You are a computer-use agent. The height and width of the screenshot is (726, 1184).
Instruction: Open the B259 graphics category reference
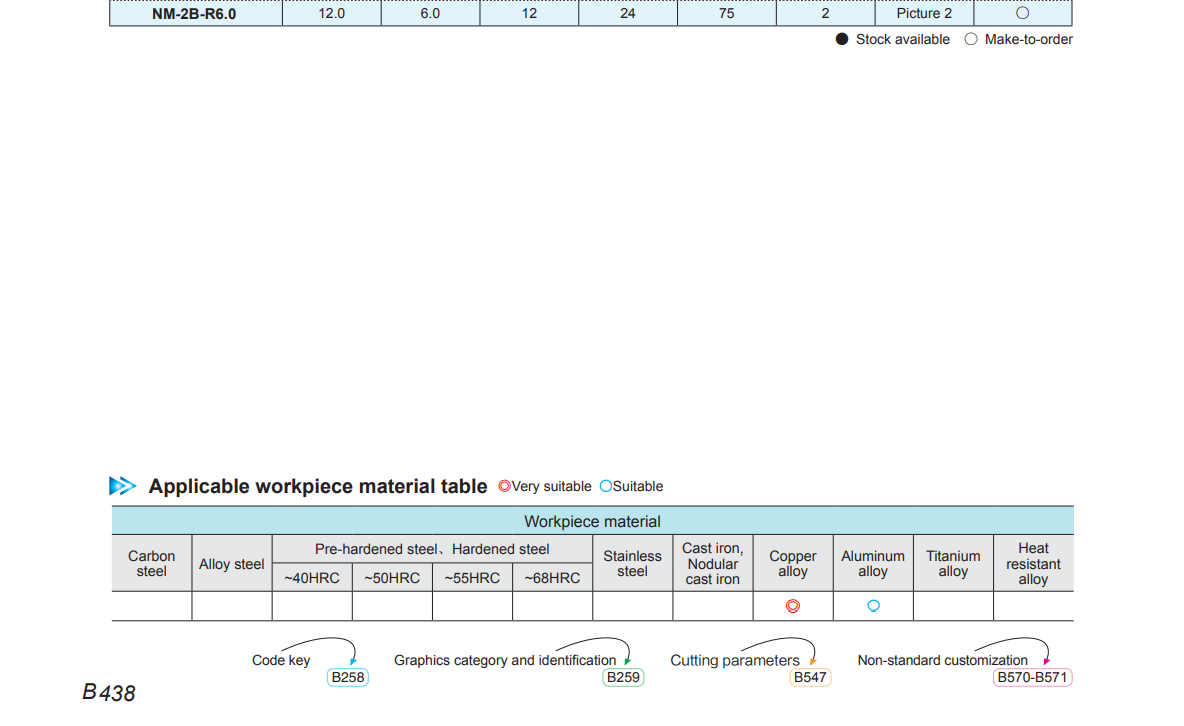[623, 677]
